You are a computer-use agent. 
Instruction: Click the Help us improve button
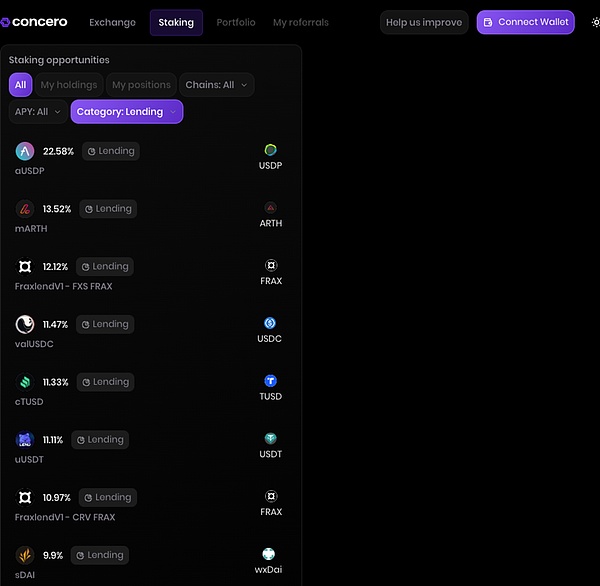424,22
